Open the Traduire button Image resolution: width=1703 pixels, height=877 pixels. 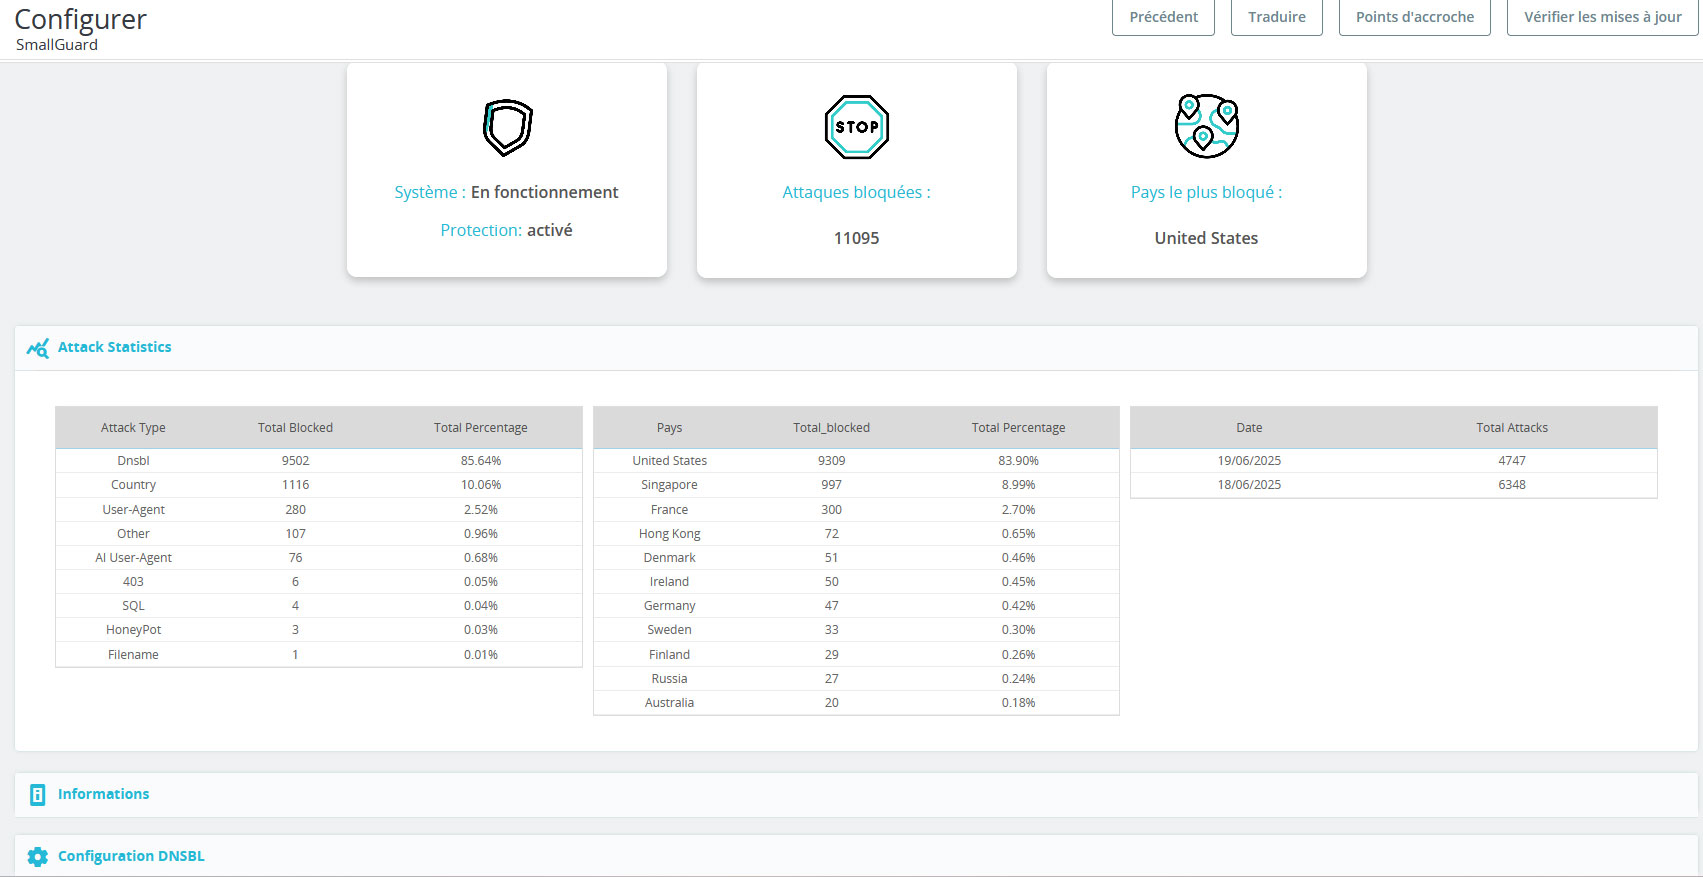[1276, 17]
